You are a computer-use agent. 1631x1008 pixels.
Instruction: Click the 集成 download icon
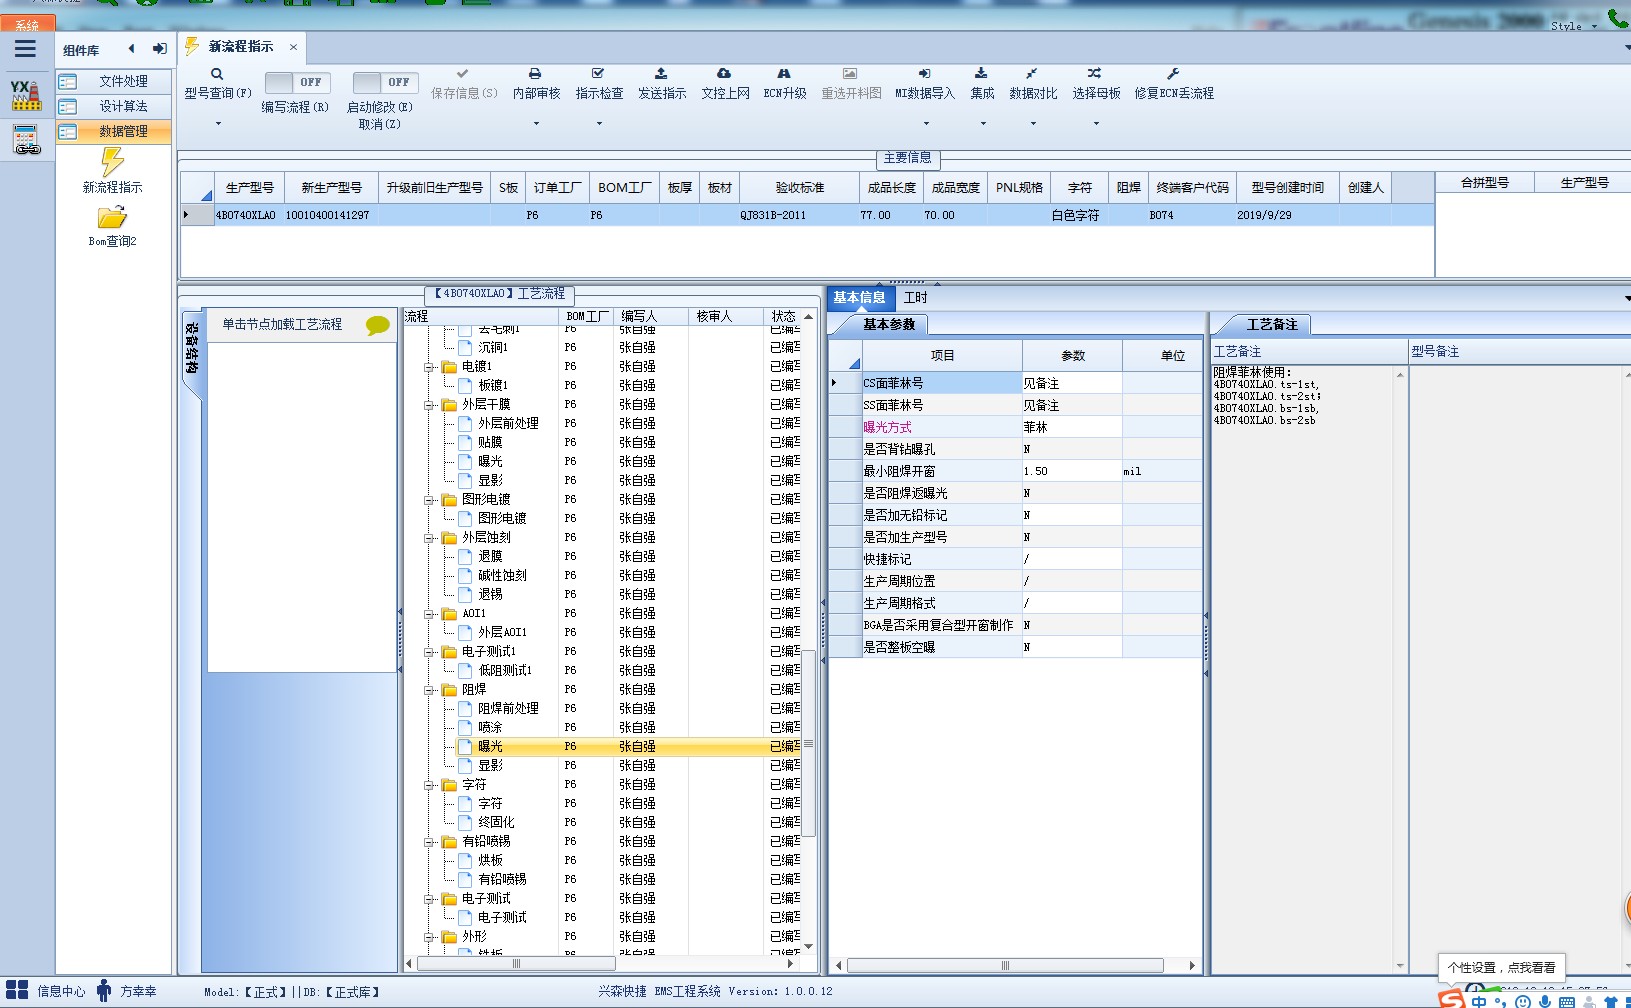point(981,74)
